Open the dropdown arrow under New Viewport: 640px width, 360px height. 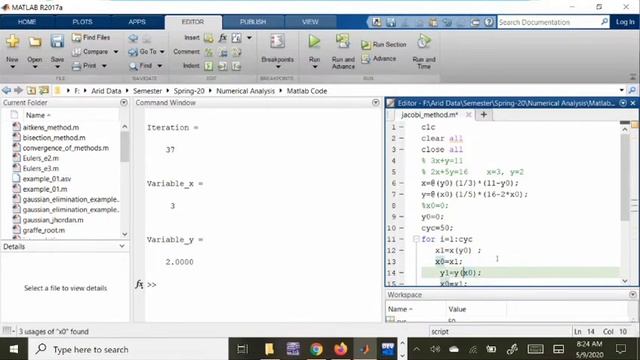(12, 67)
